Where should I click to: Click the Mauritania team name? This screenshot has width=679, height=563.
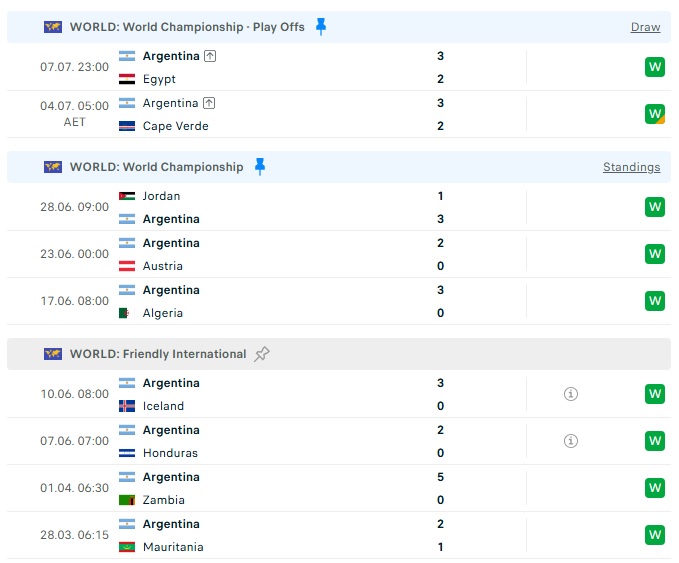pos(173,547)
